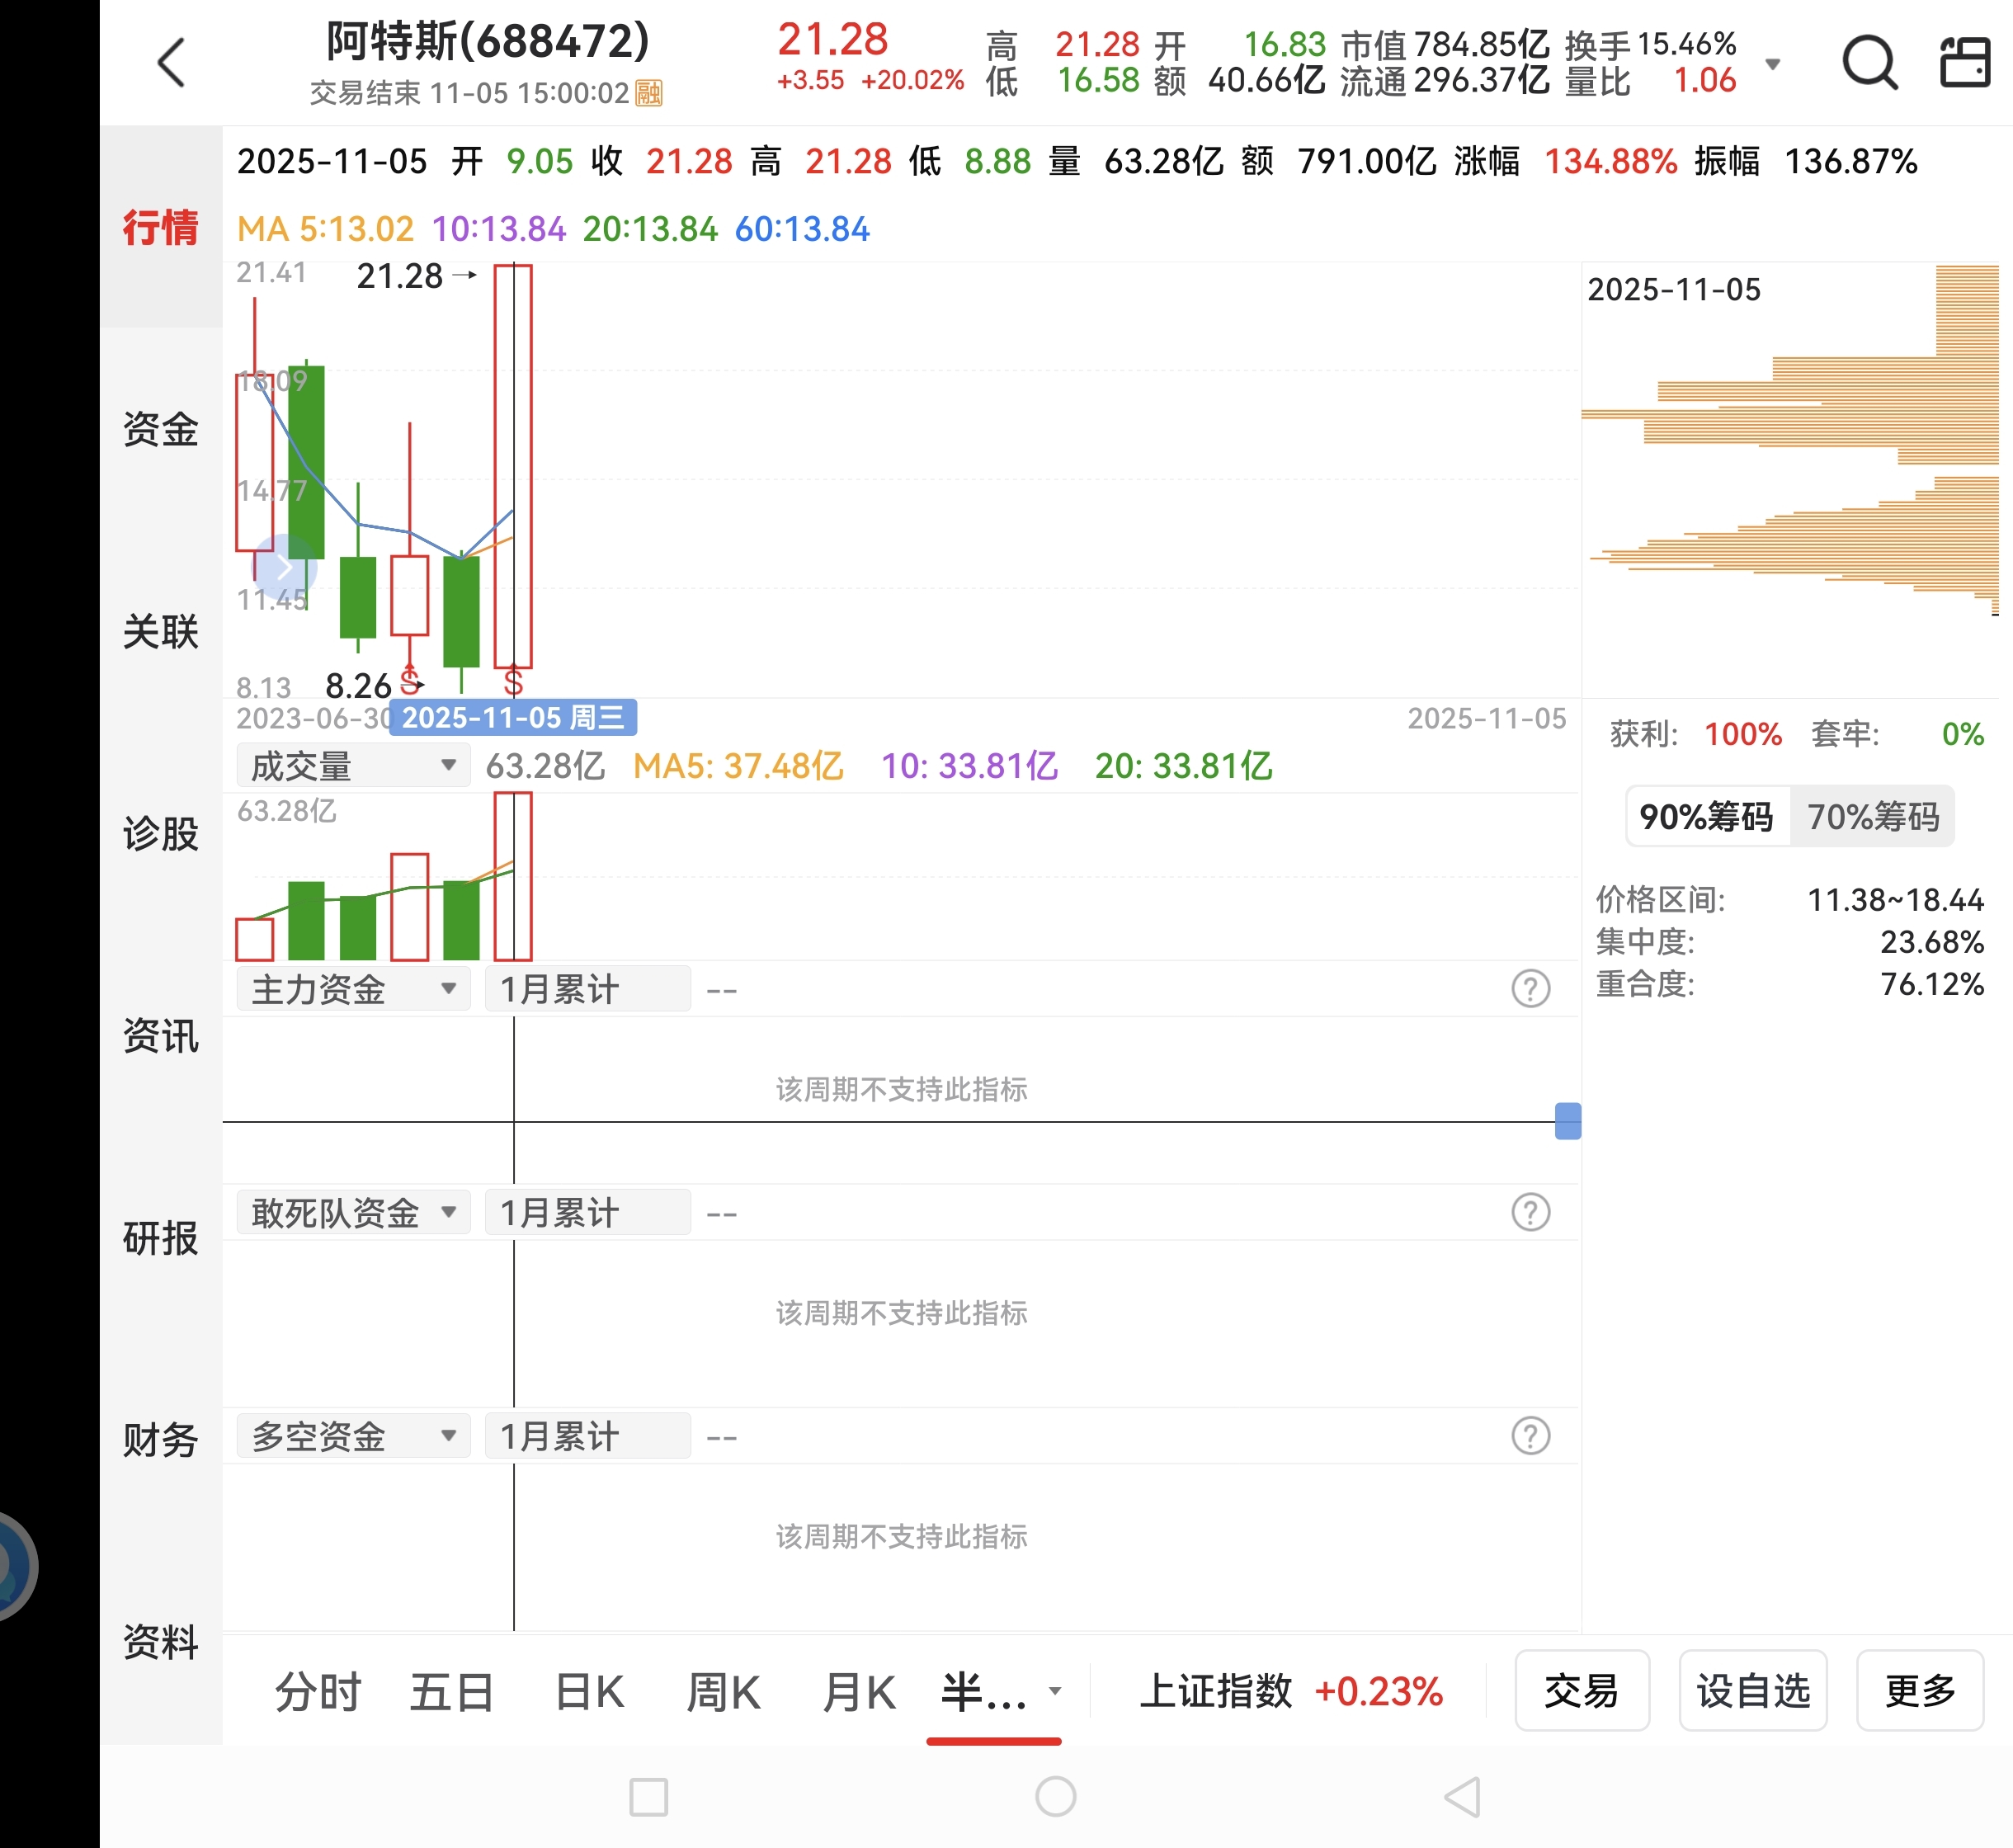Expand header quote details arrow
2013x1848 pixels.
pyautogui.click(x=1773, y=64)
